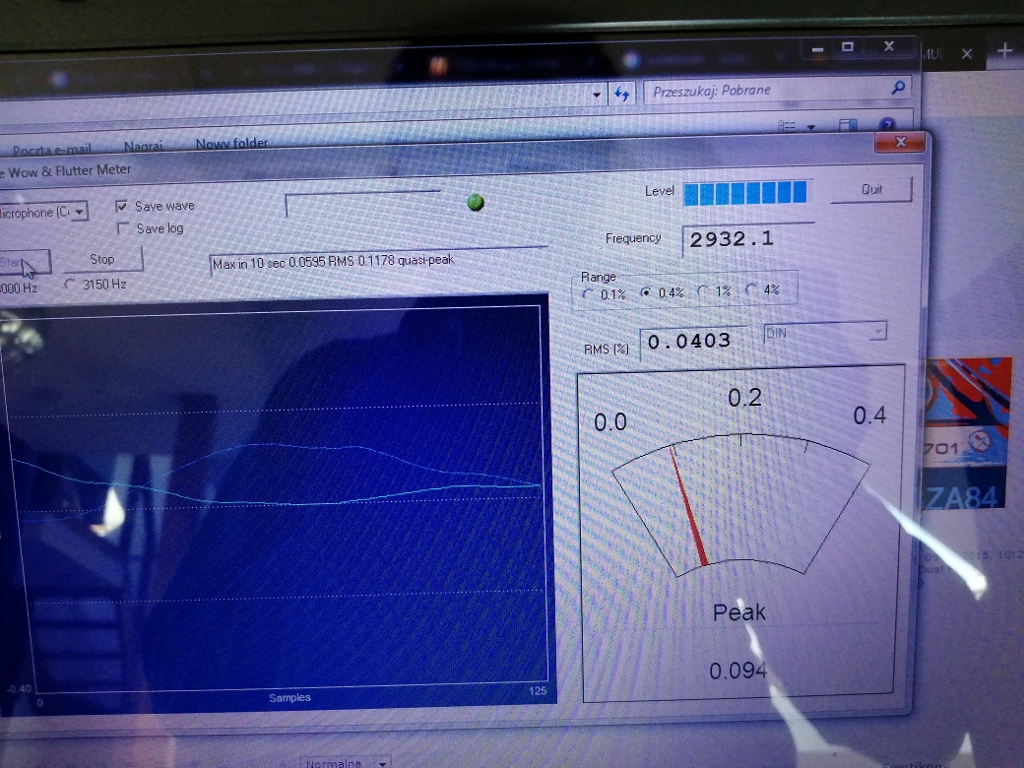Choose the 3150 Hz frequency option

(70, 284)
